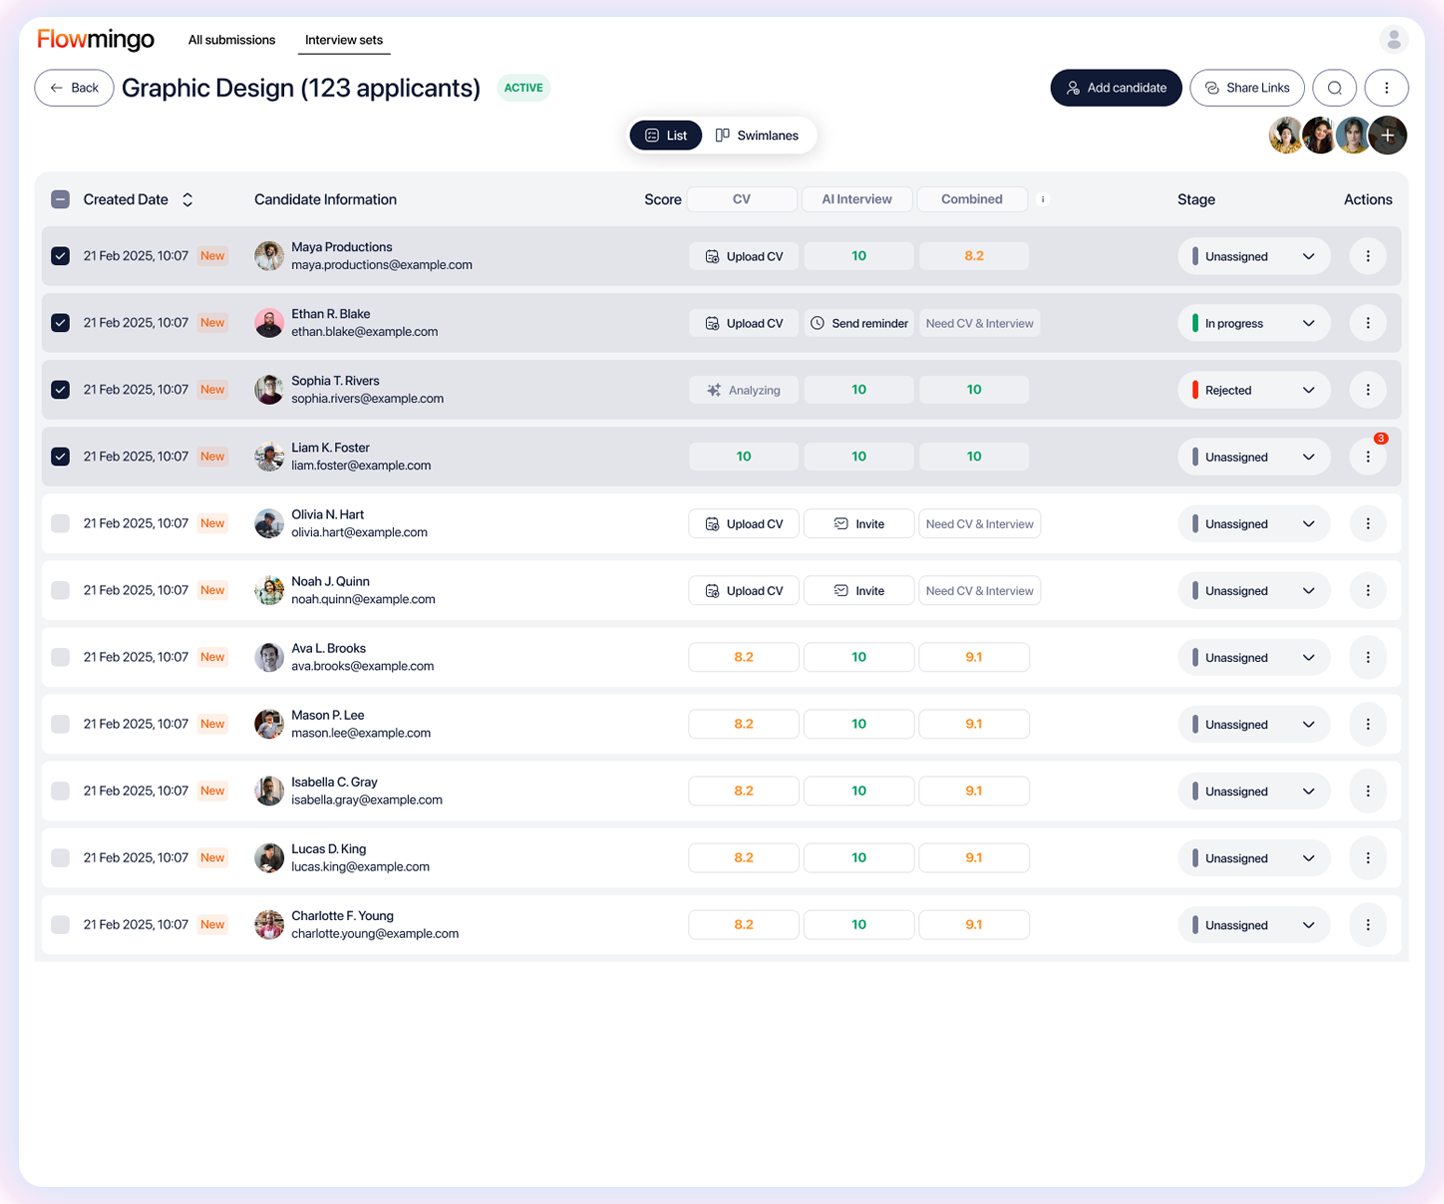Open stage dropdown for Mason P. Lee
The height and width of the screenshot is (1204, 1444).
coord(1254,724)
